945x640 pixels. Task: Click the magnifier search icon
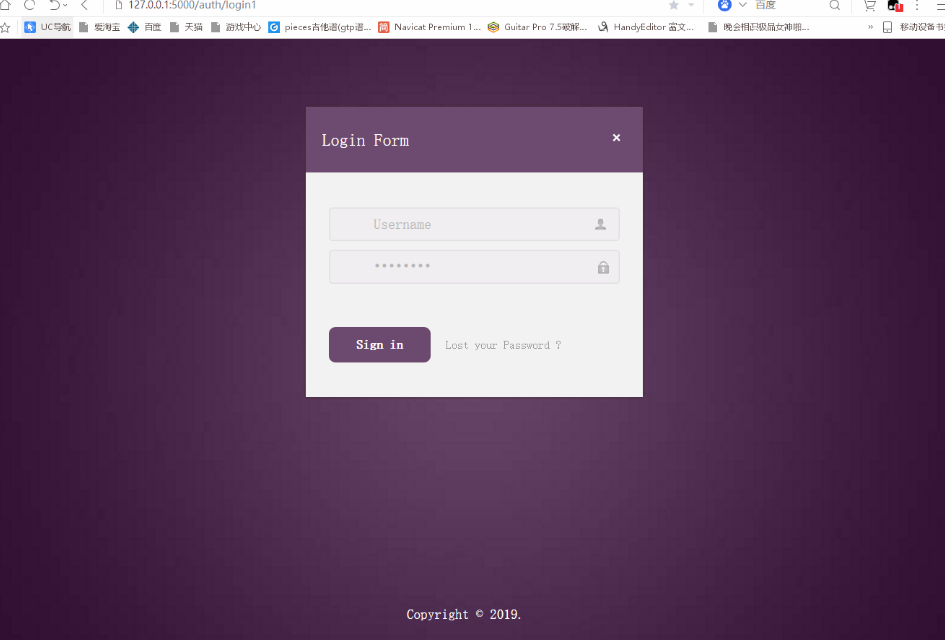tap(835, 5)
